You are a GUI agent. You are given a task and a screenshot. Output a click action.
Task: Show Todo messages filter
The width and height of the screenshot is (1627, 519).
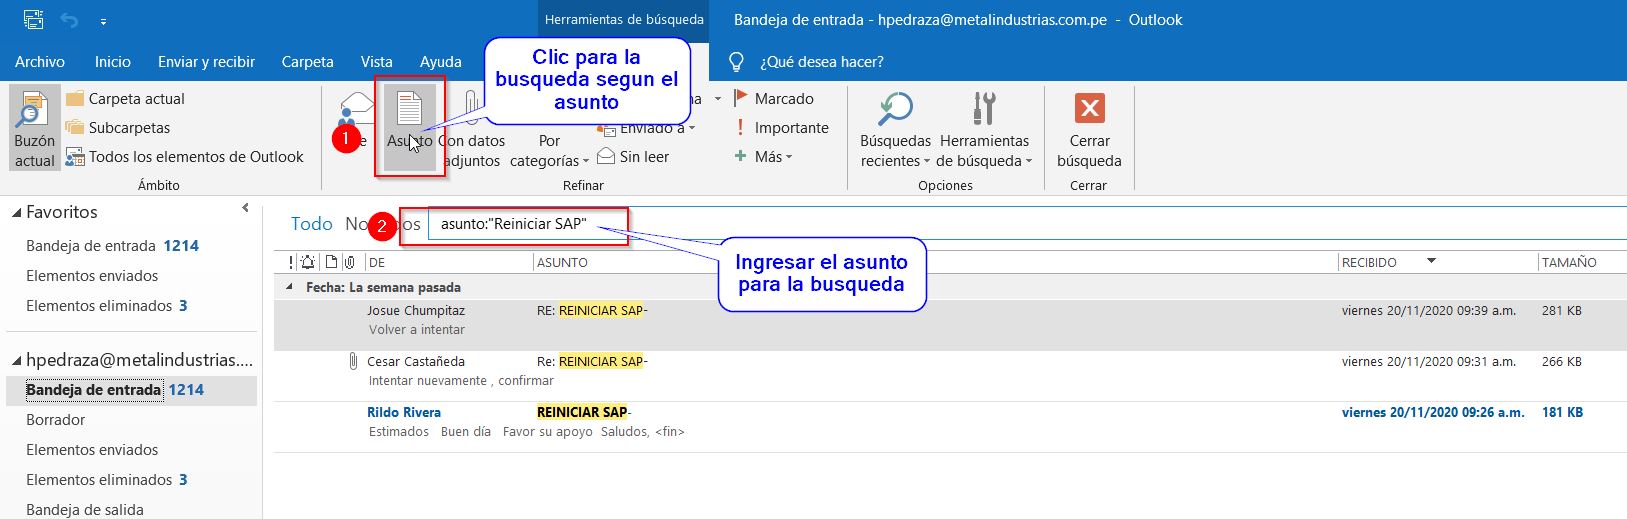(311, 224)
